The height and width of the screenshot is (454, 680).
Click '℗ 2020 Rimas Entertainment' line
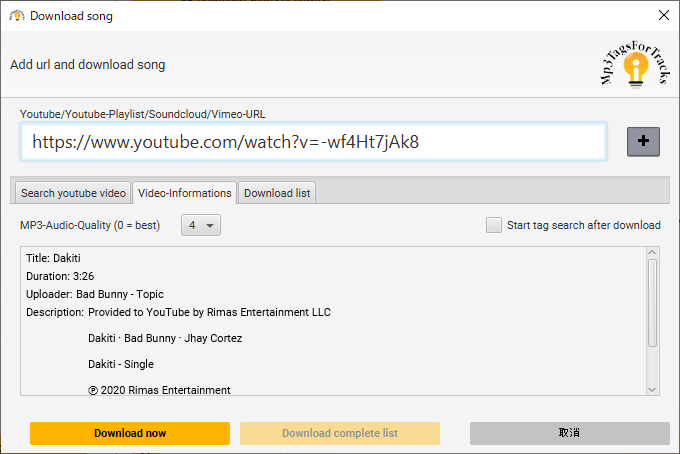pyautogui.click(x=159, y=390)
